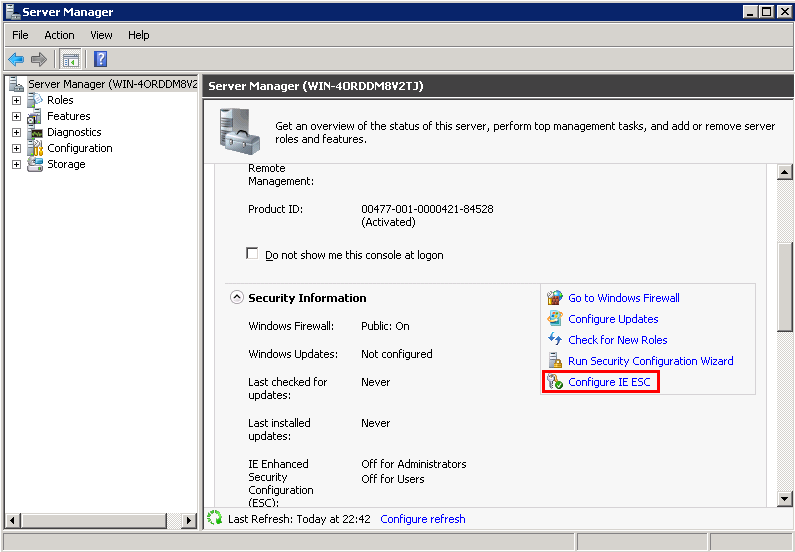
Task: Select the Configuration tree item
Action: click(x=80, y=149)
